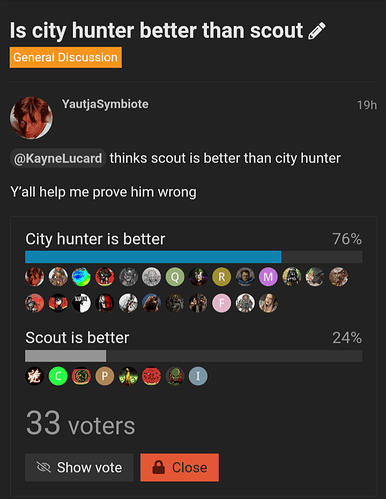Click the tan P voter avatar

(x=105, y=376)
